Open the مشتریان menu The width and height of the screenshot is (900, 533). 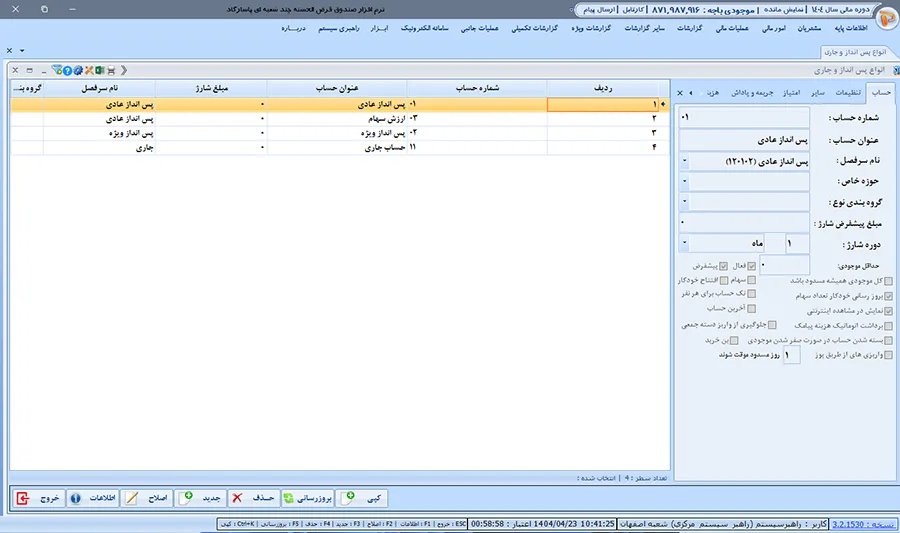[809, 28]
